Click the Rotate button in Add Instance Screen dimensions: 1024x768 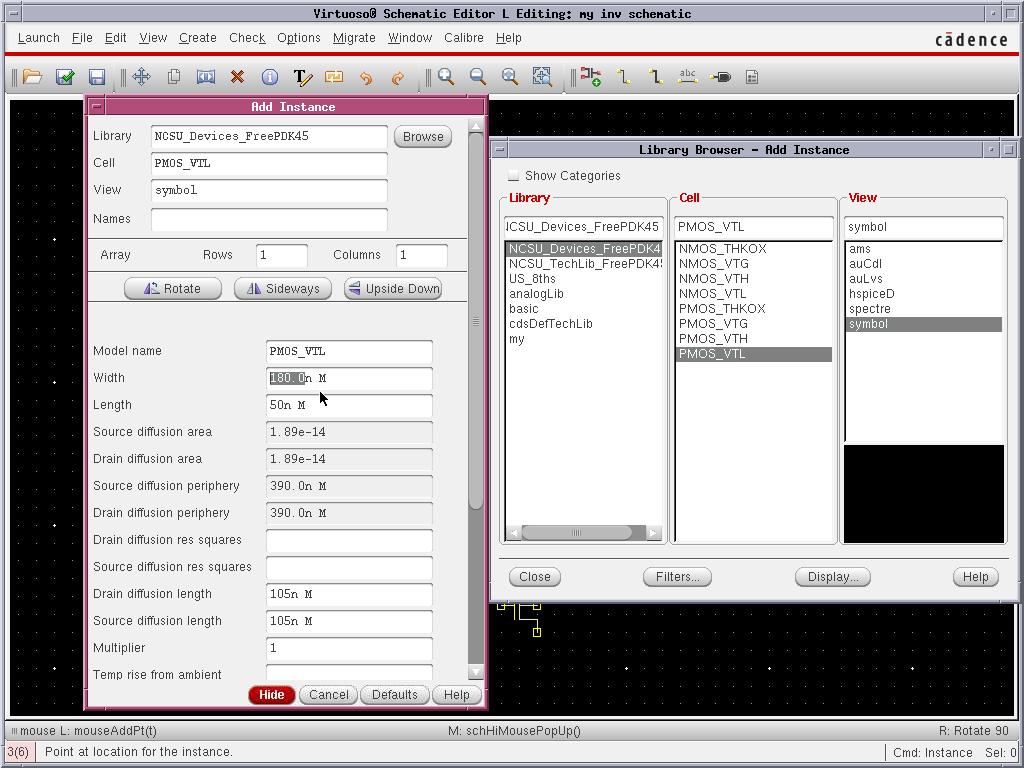pos(173,289)
